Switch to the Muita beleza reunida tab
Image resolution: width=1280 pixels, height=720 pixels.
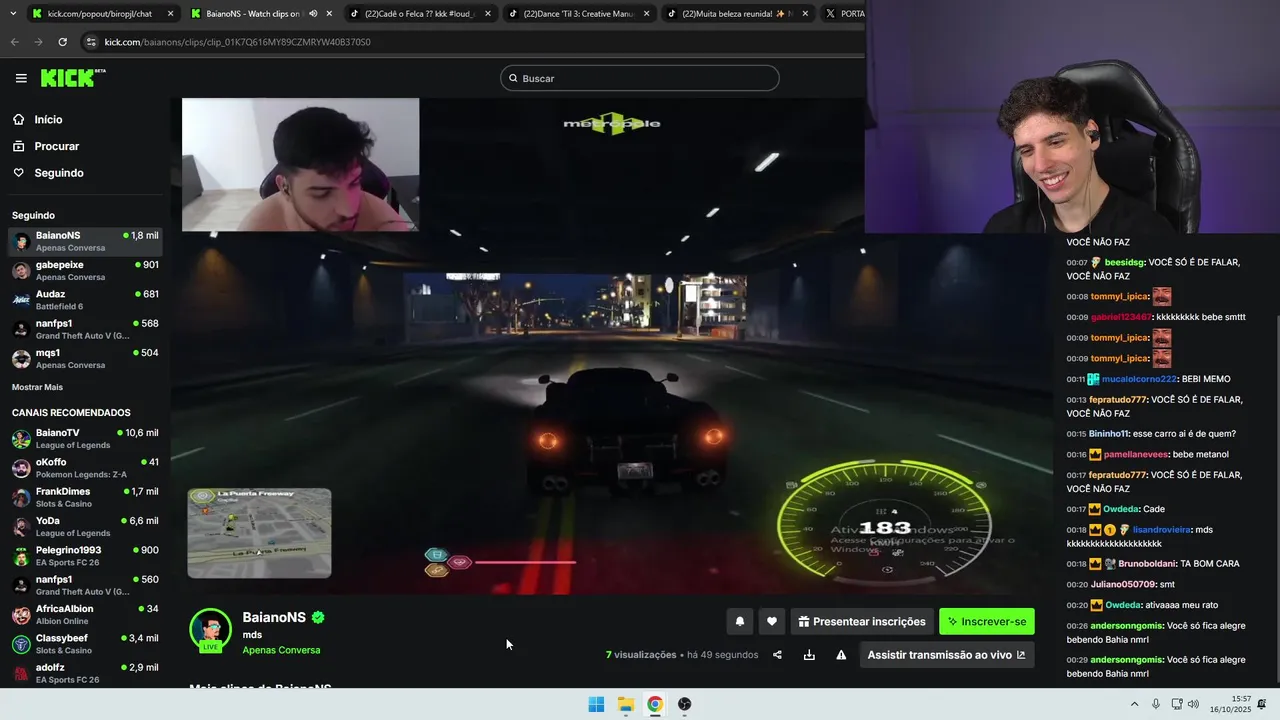click(x=737, y=14)
